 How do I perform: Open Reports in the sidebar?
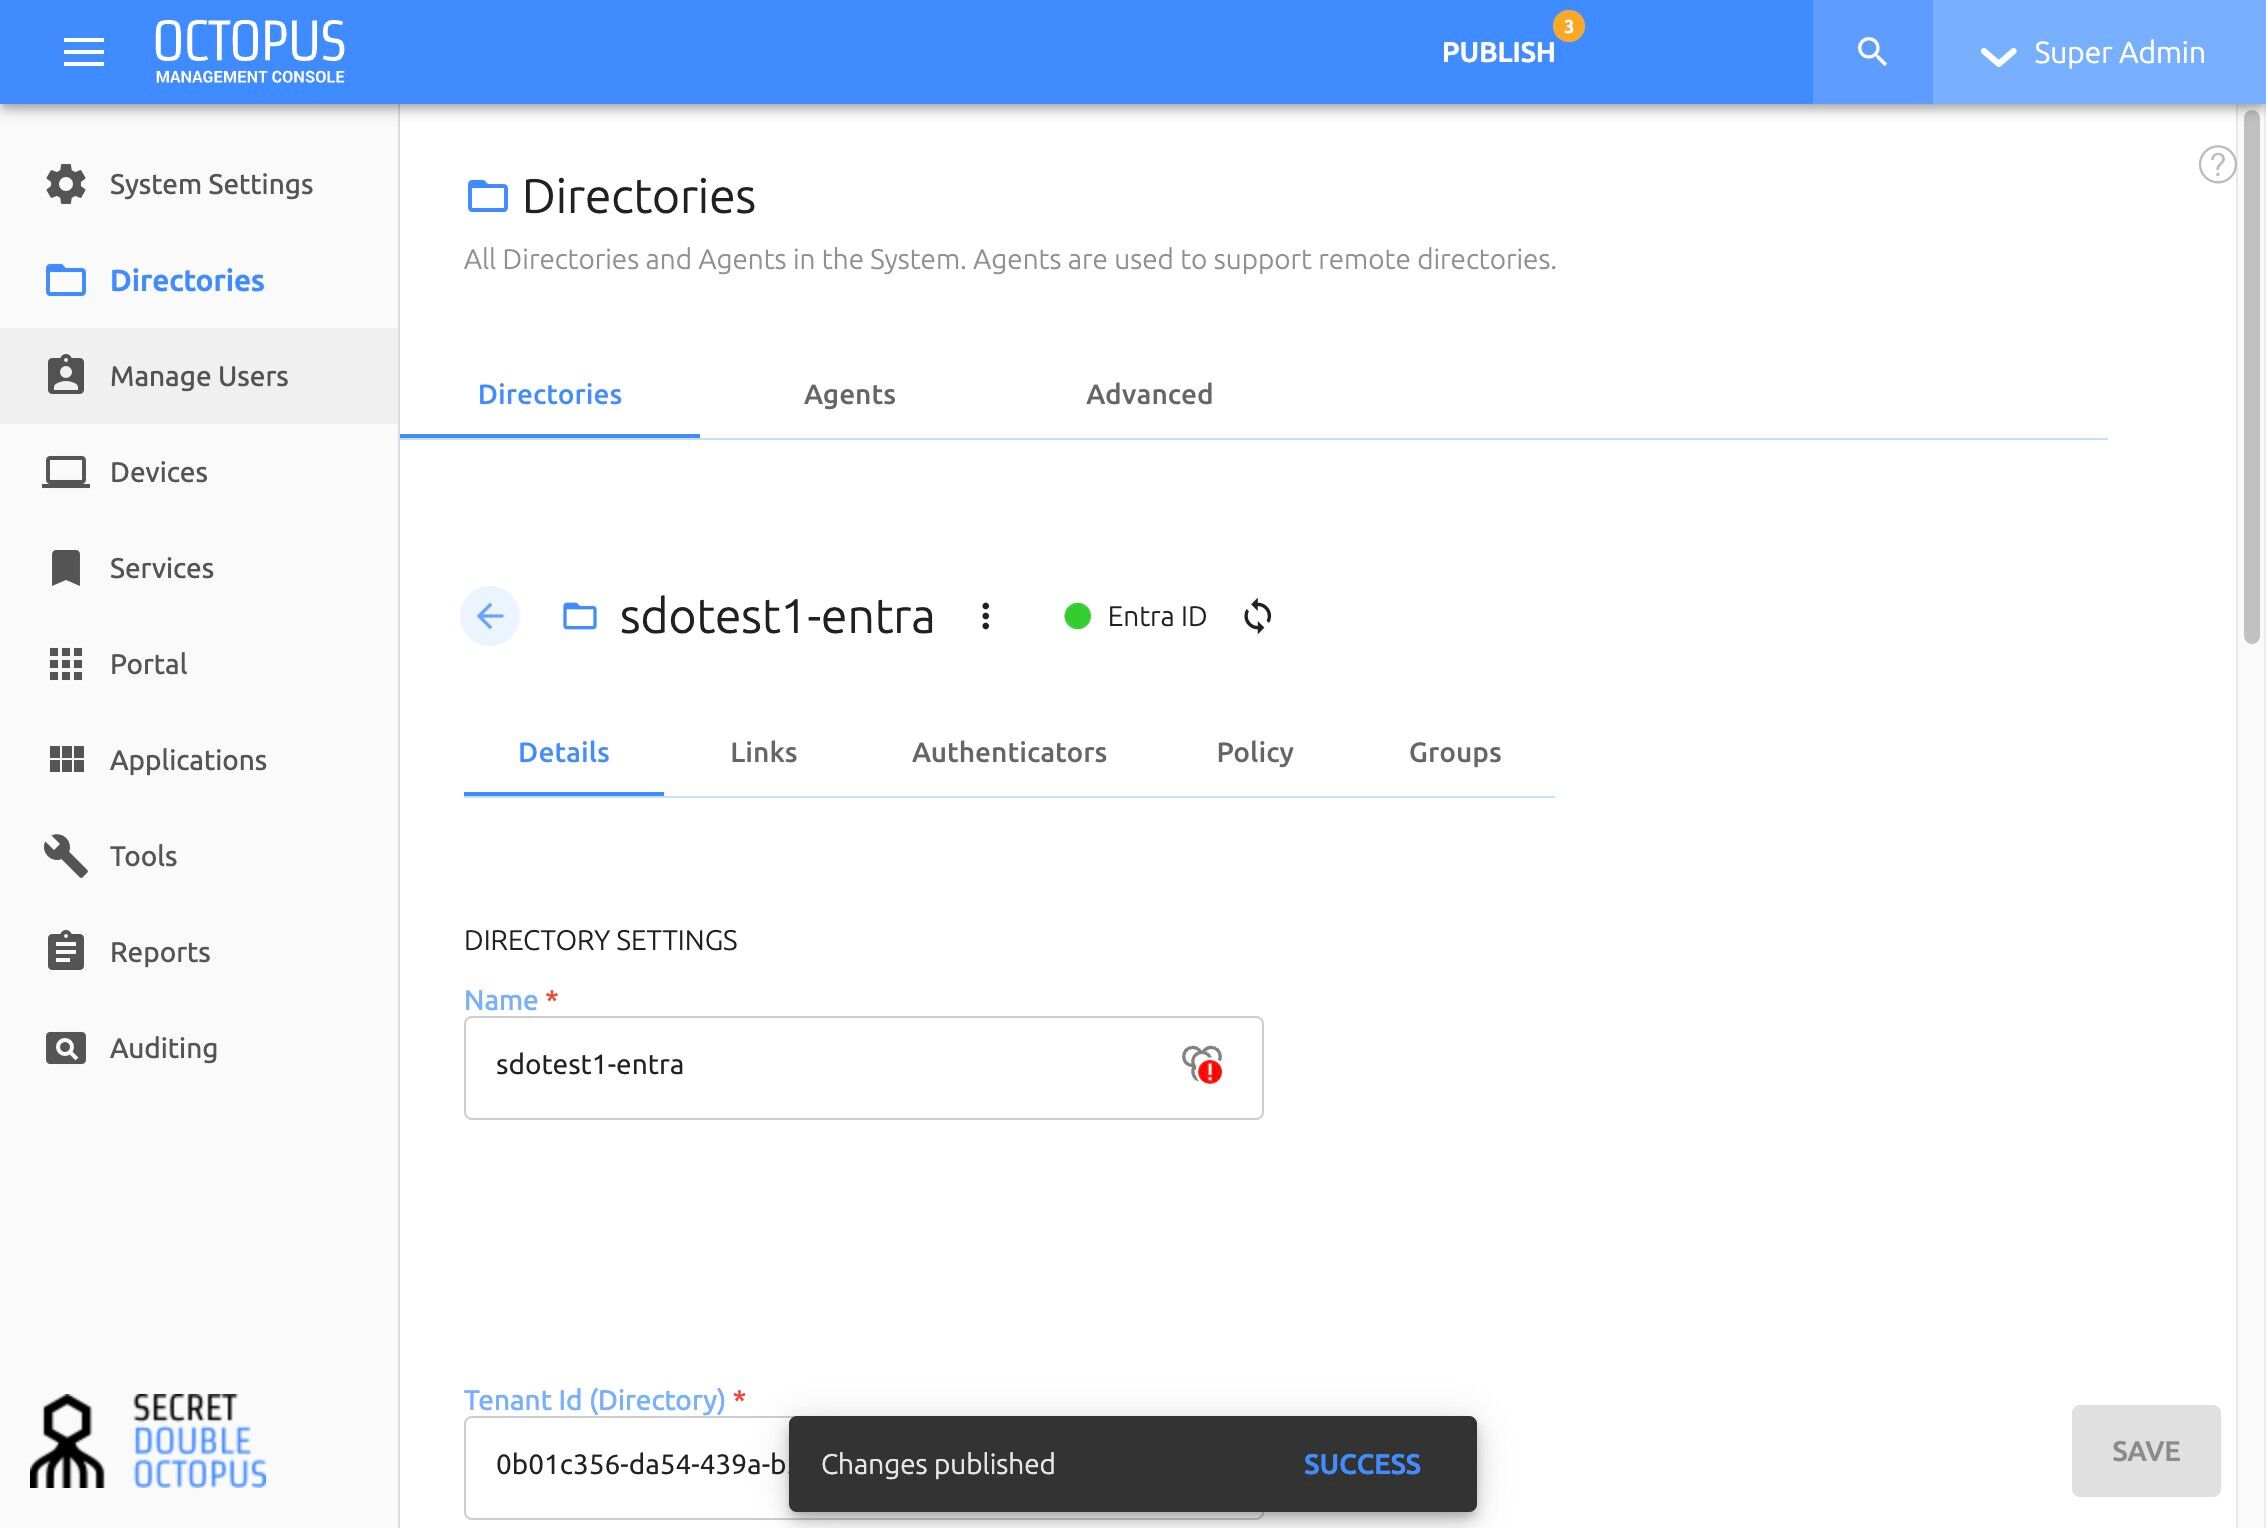(x=200, y=952)
